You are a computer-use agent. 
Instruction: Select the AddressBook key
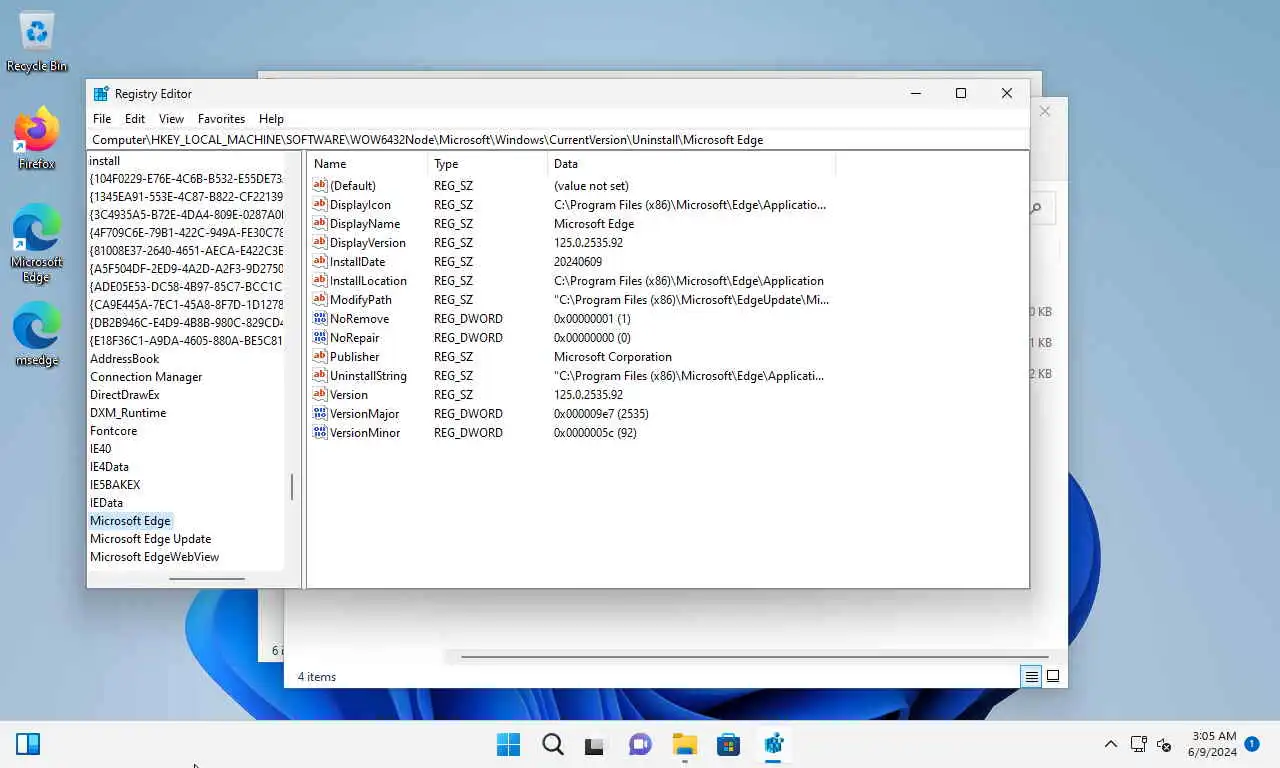click(x=125, y=359)
